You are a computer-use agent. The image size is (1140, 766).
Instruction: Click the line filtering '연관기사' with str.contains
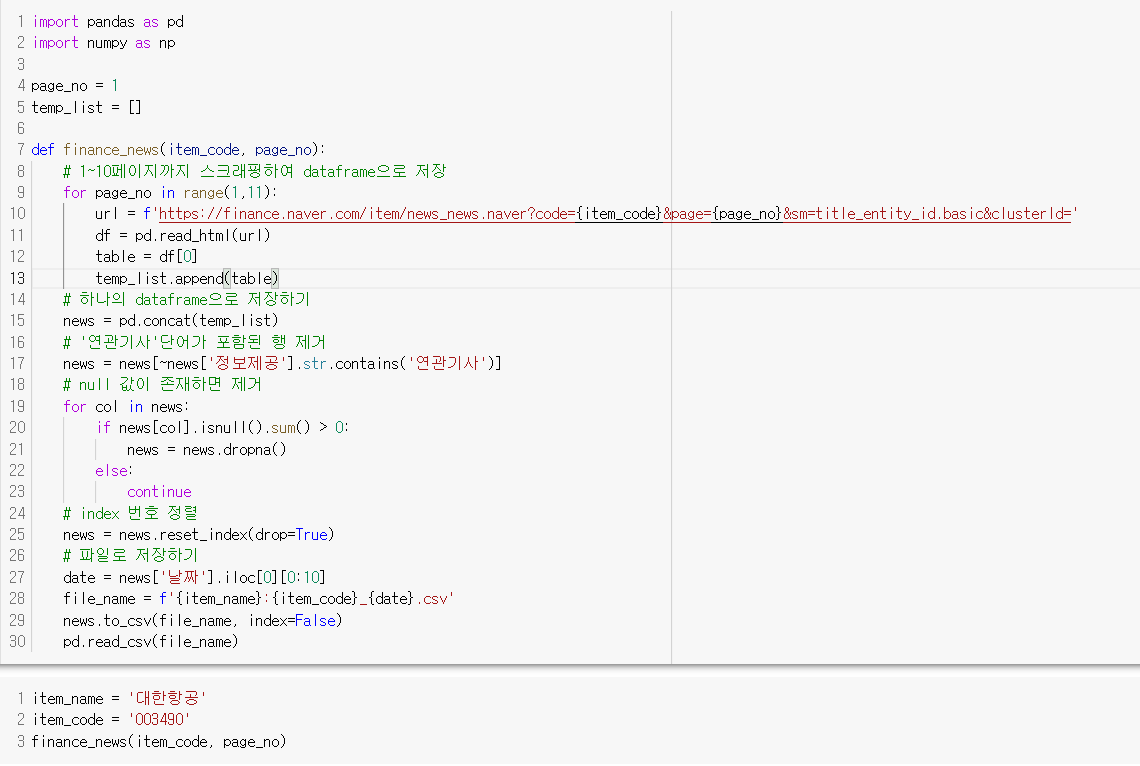coord(282,363)
